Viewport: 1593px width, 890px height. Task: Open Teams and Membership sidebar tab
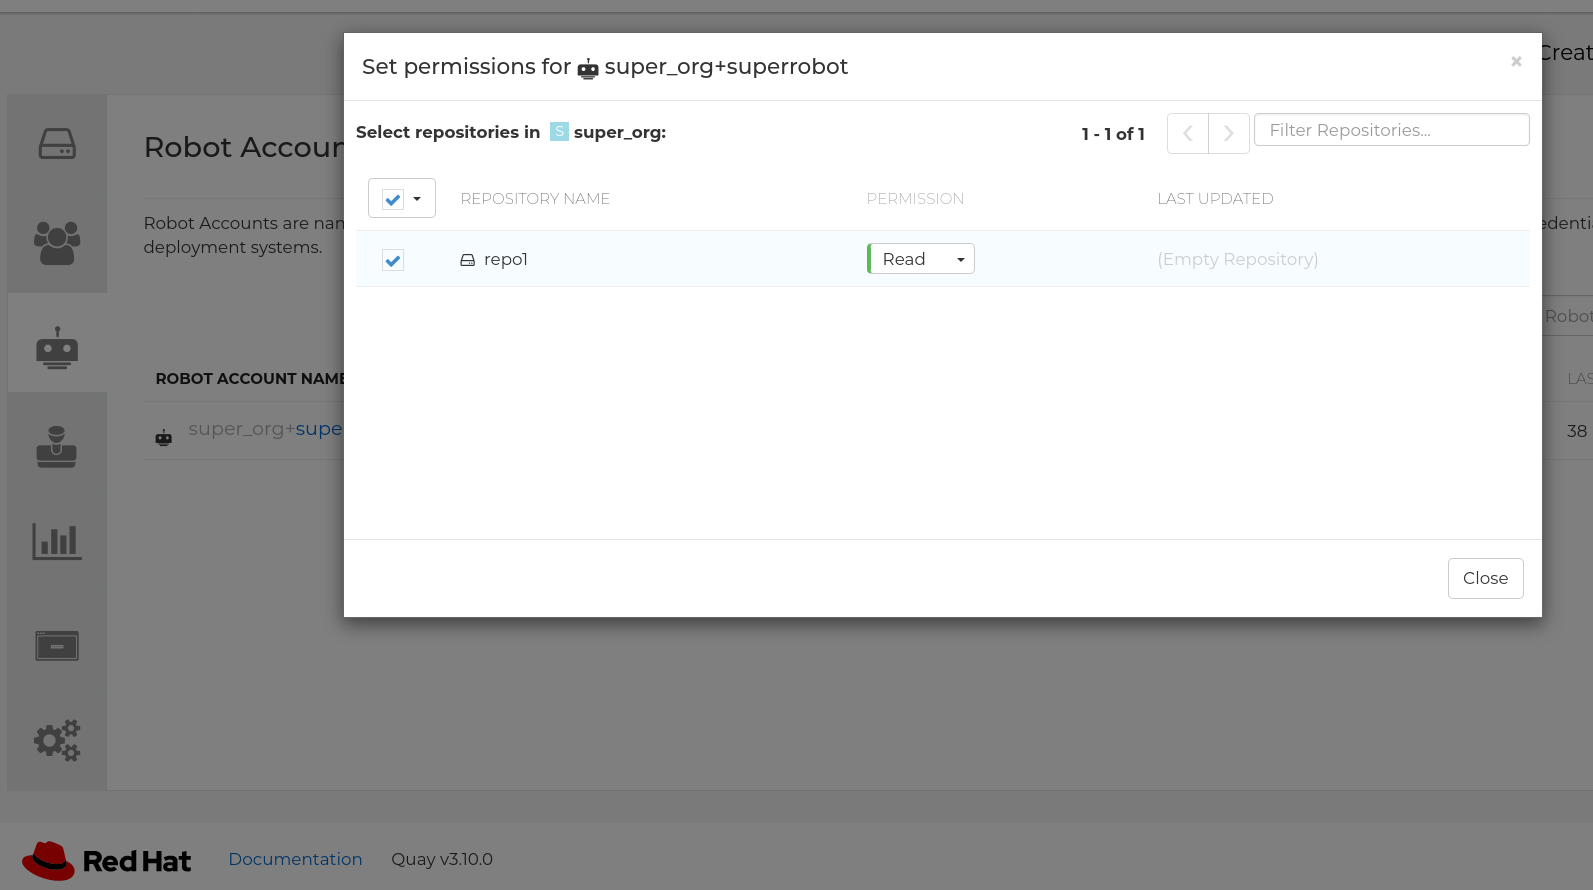coord(57,243)
